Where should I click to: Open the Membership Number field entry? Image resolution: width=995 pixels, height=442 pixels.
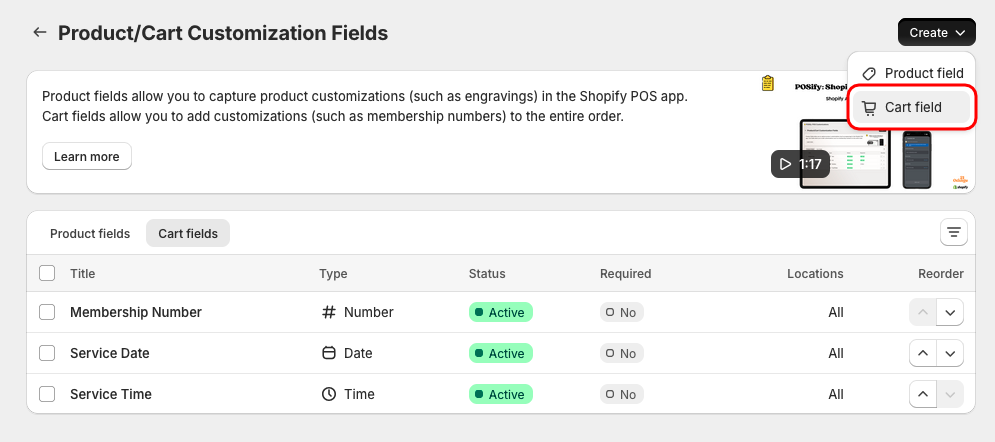tap(136, 312)
